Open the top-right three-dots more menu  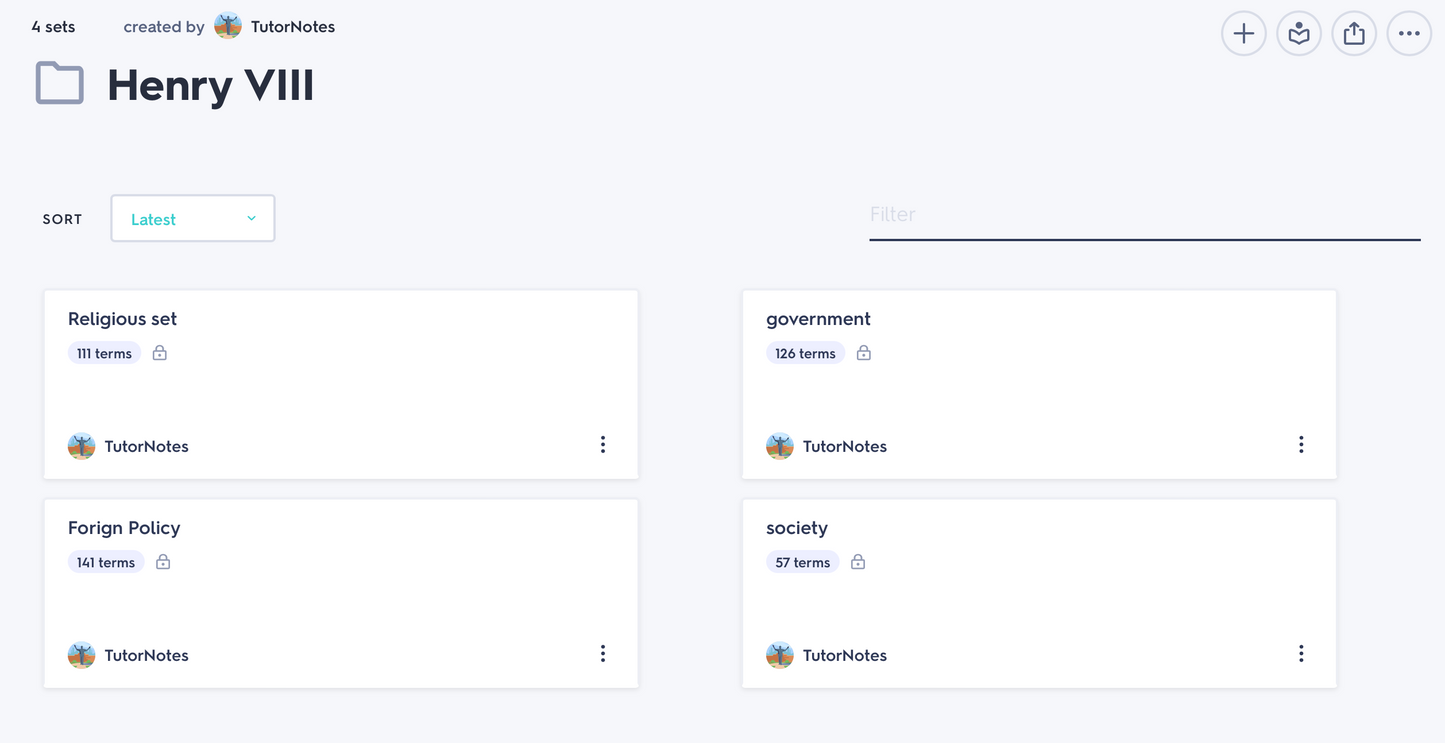pyautogui.click(x=1409, y=34)
